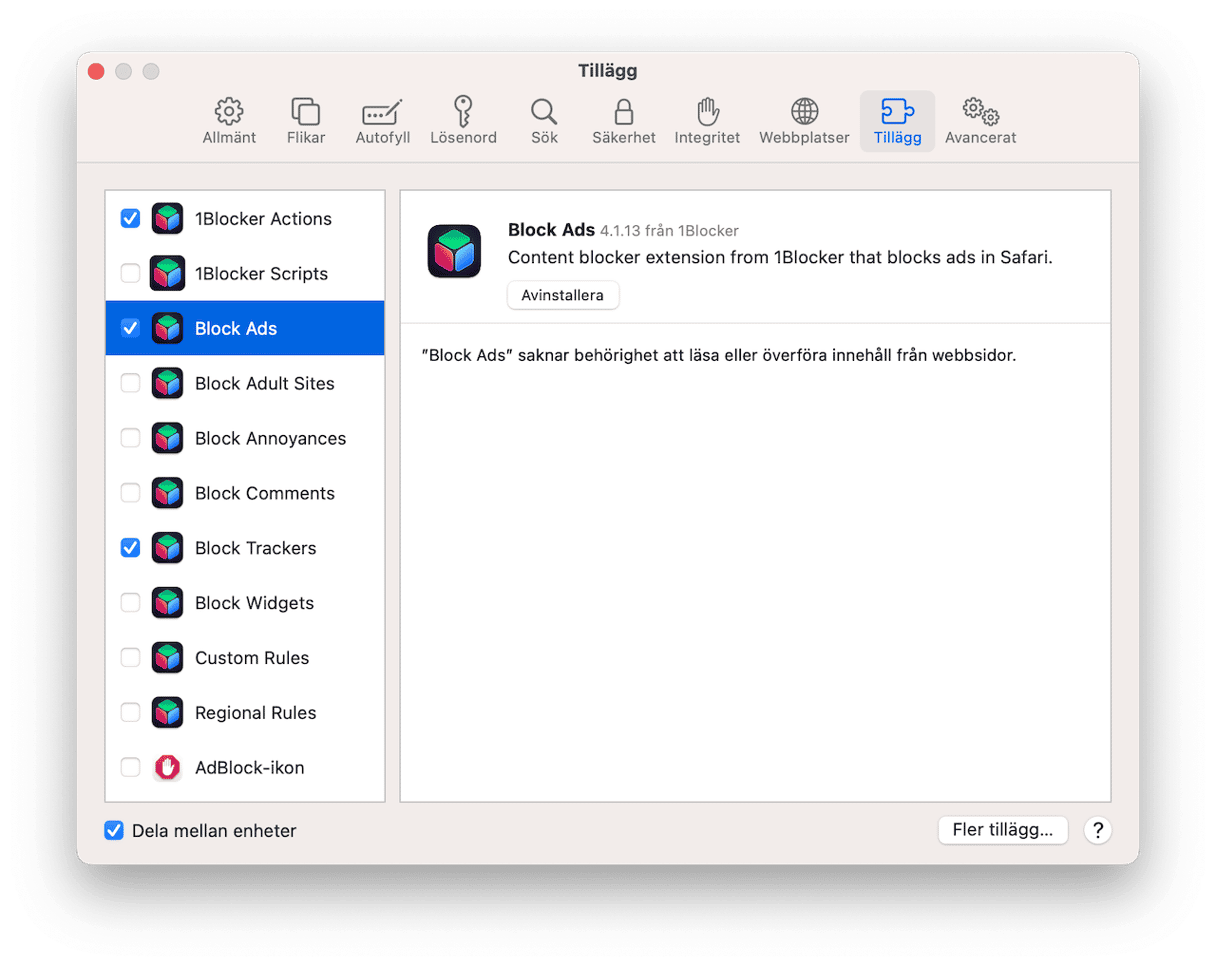Disable the Block Trackers checkbox

pos(130,548)
